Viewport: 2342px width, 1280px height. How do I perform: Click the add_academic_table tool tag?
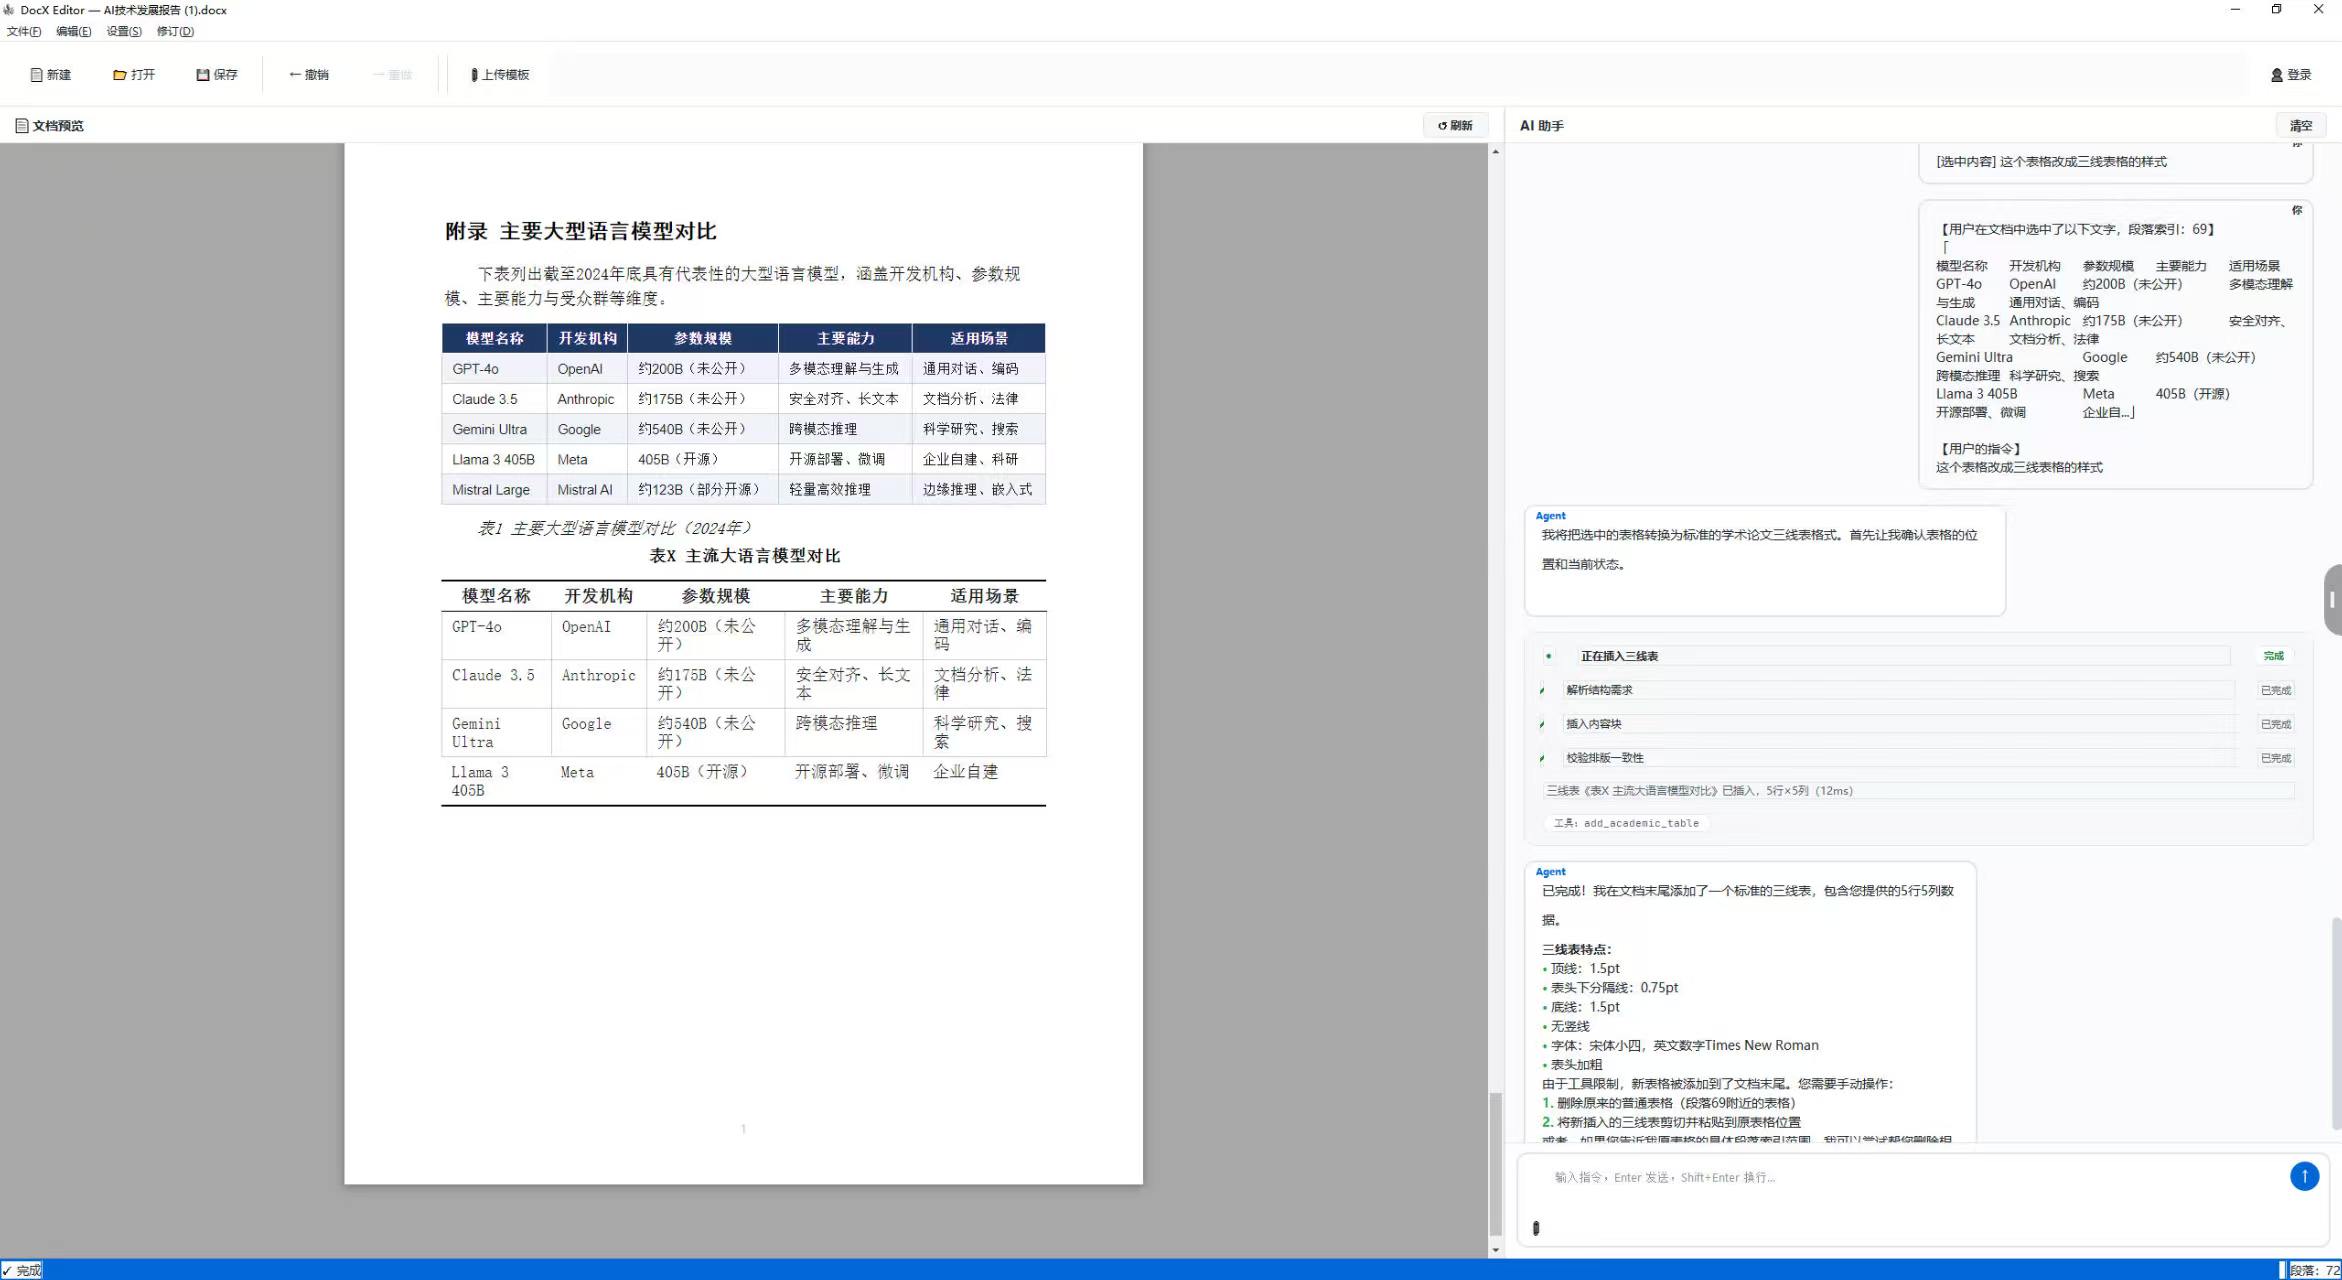[x=1627, y=824]
